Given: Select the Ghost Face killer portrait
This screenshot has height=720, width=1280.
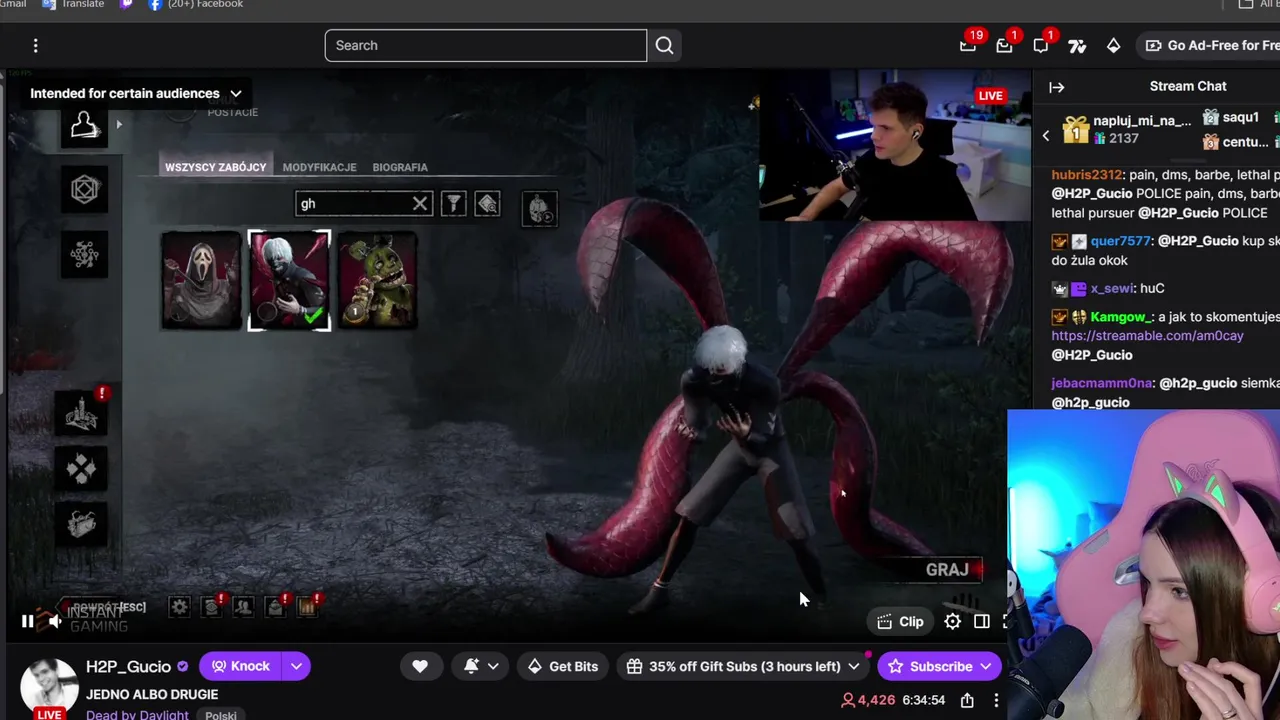Looking at the screenshot, I should point(201,280).
